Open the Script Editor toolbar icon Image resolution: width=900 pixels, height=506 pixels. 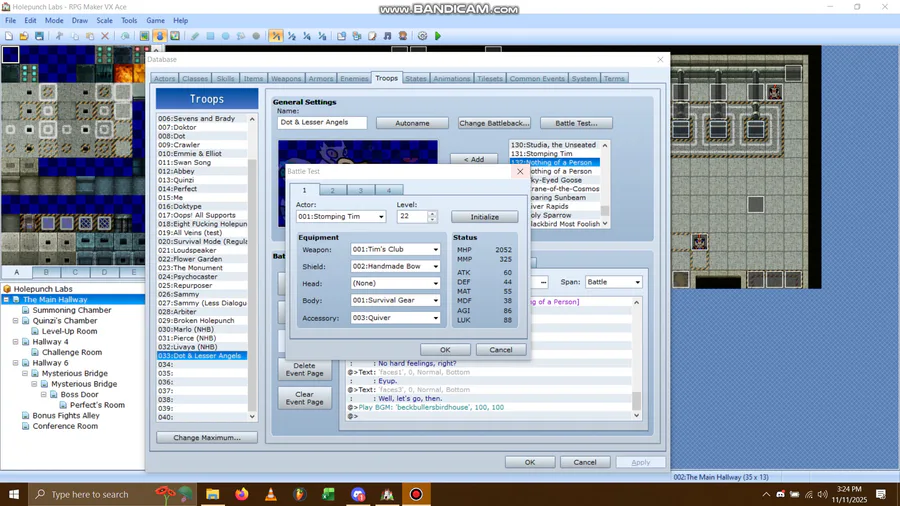[x=372, y=36]
